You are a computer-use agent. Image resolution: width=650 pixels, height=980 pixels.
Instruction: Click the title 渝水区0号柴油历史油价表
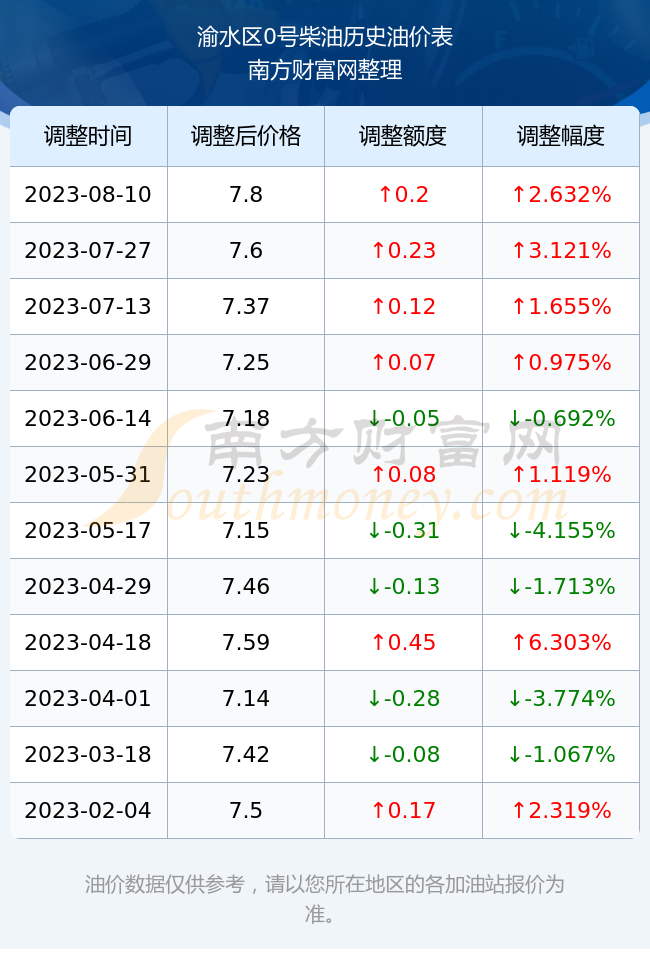coord(325,37)
